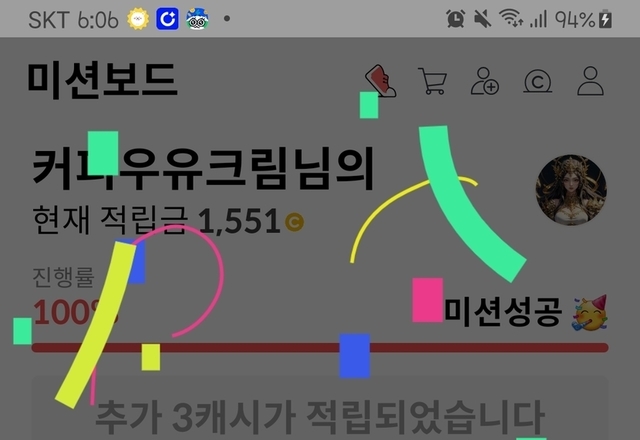Viewport: 640px width, 440px height.
Task: Tap the party face emoji
Action: coord(590,314)
